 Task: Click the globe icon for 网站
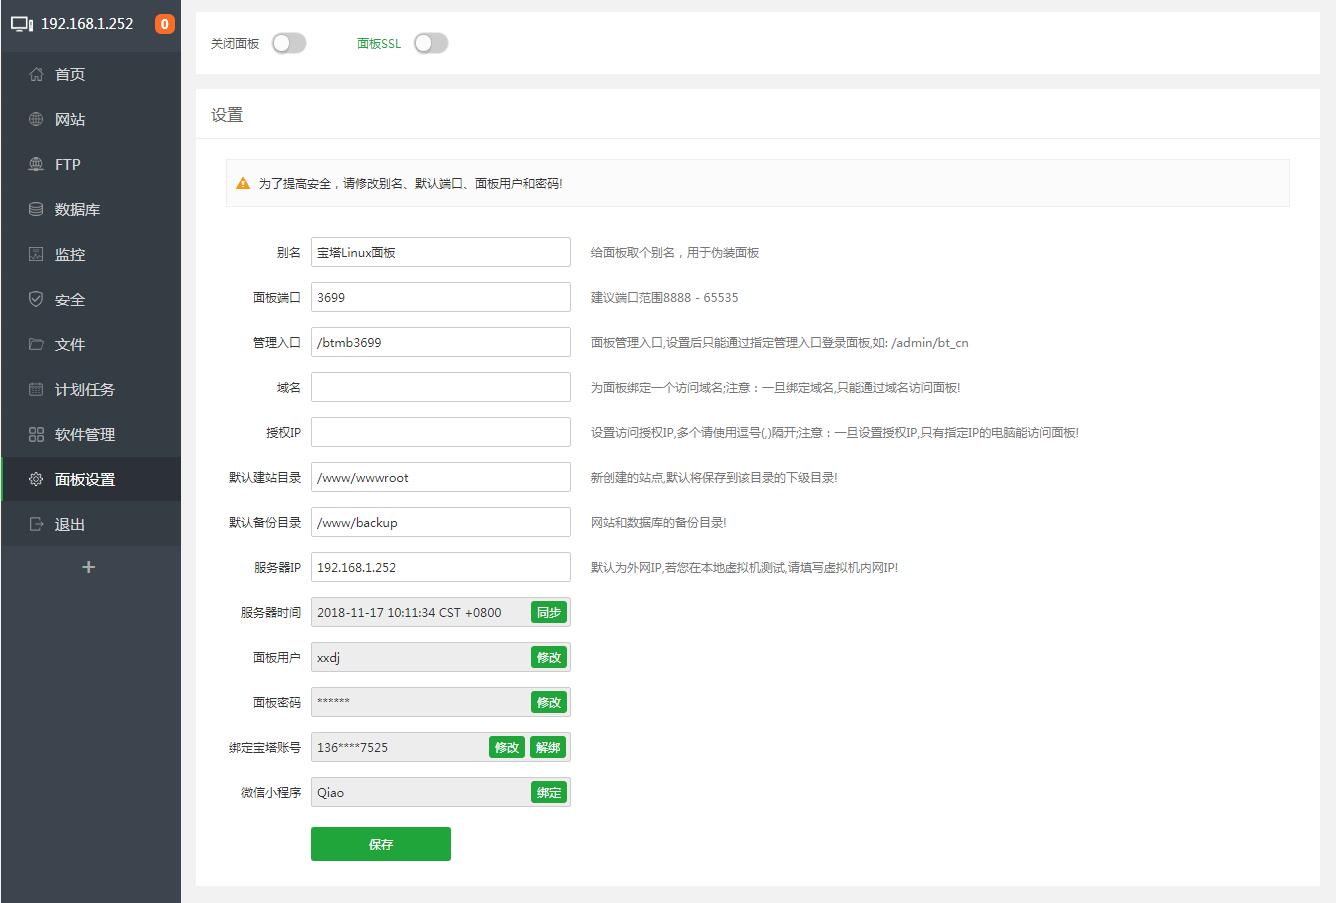[36, 119]
